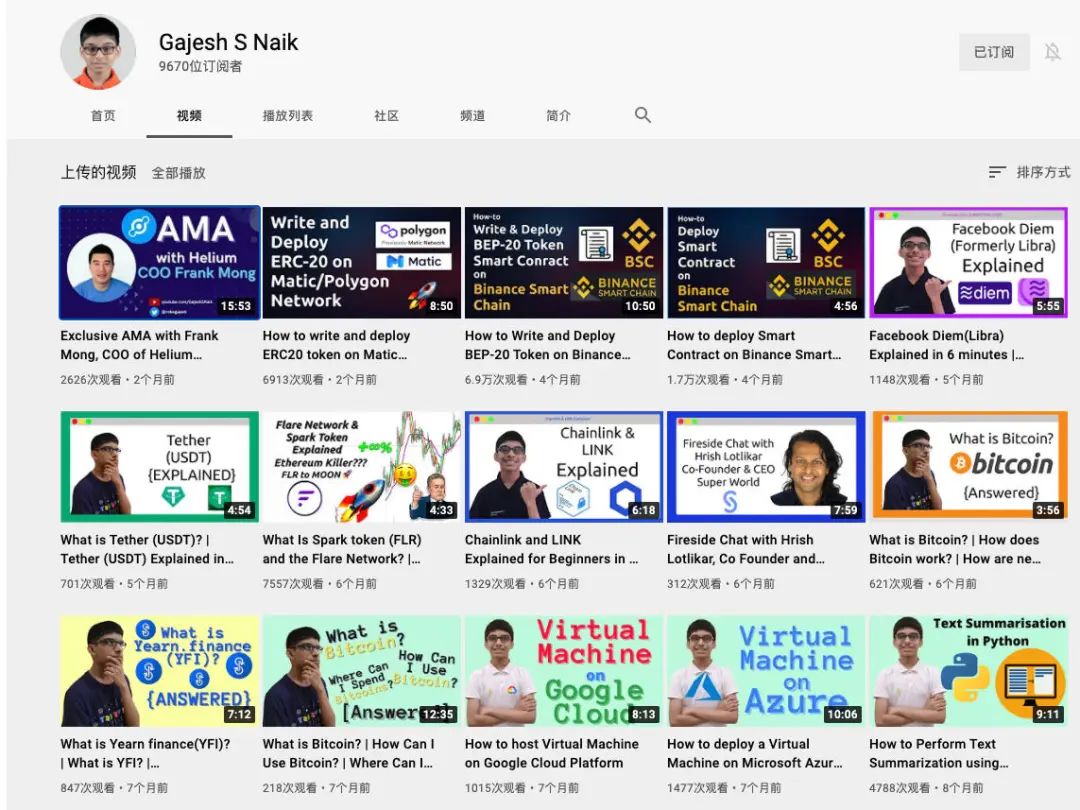
Task: Click 6.9万次观看 view count text
Action: point(496,380)
